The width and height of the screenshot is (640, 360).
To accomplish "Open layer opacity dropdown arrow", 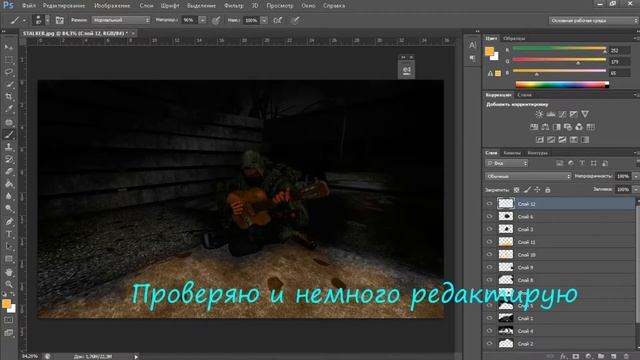I will click(635, 176).
